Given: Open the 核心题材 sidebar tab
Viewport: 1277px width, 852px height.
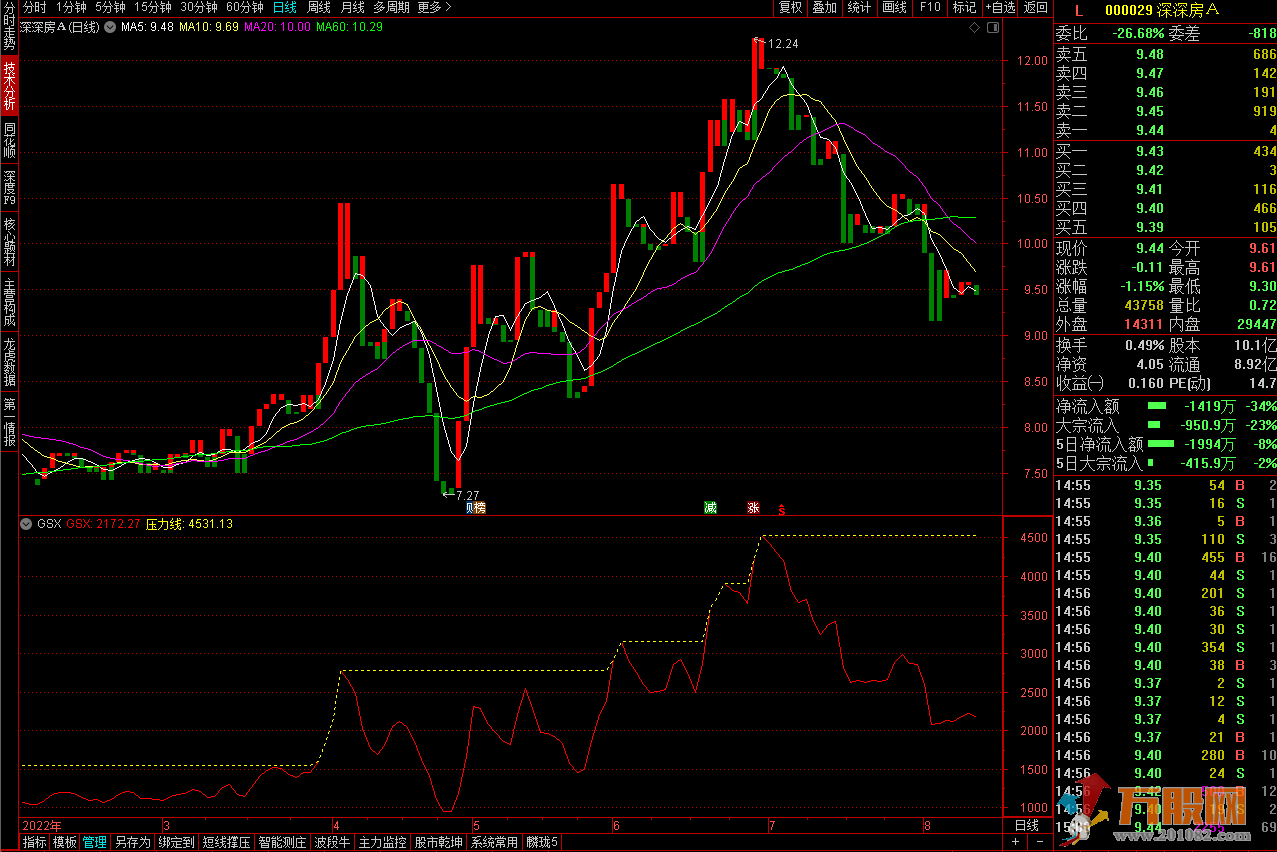Looking at the screenshot, I should (x=9, y=241).
